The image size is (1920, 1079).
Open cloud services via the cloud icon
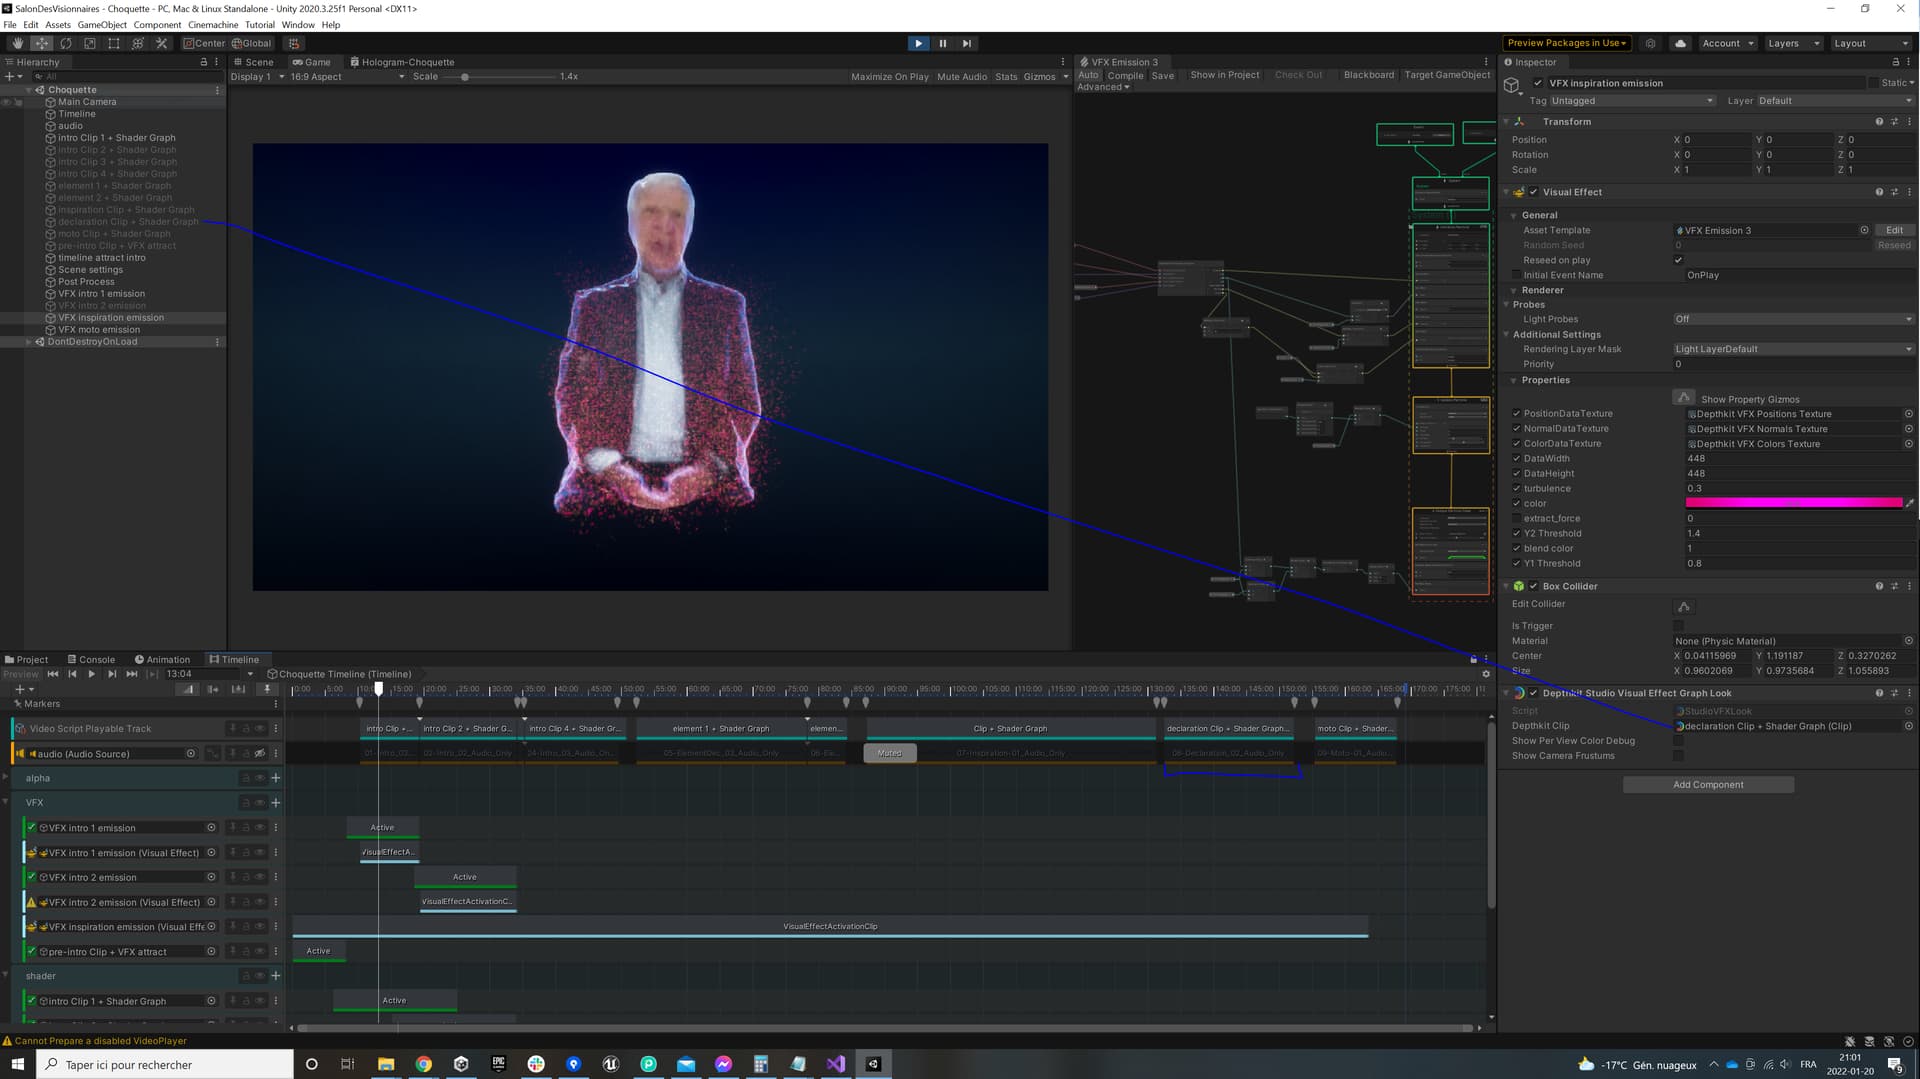(x=1680, y=43)
